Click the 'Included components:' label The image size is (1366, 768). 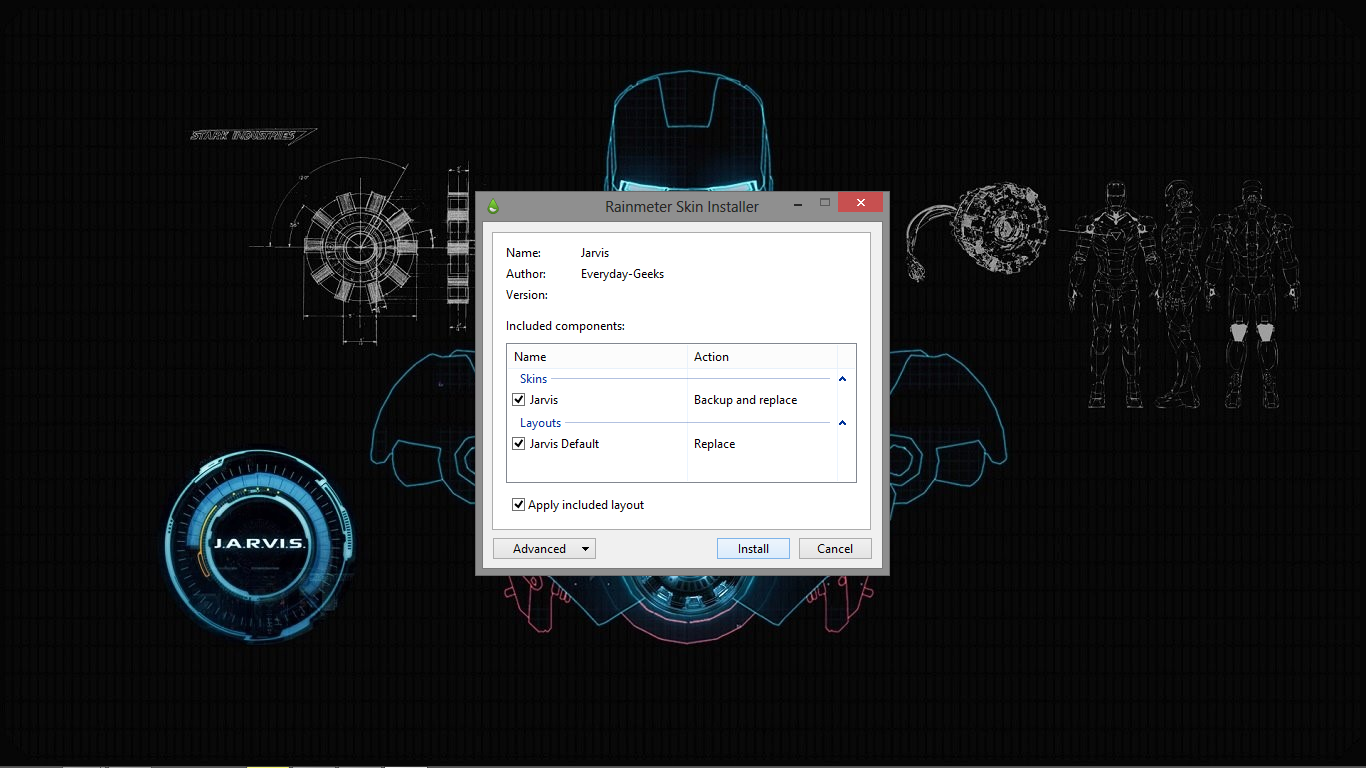tap(565, 326)
